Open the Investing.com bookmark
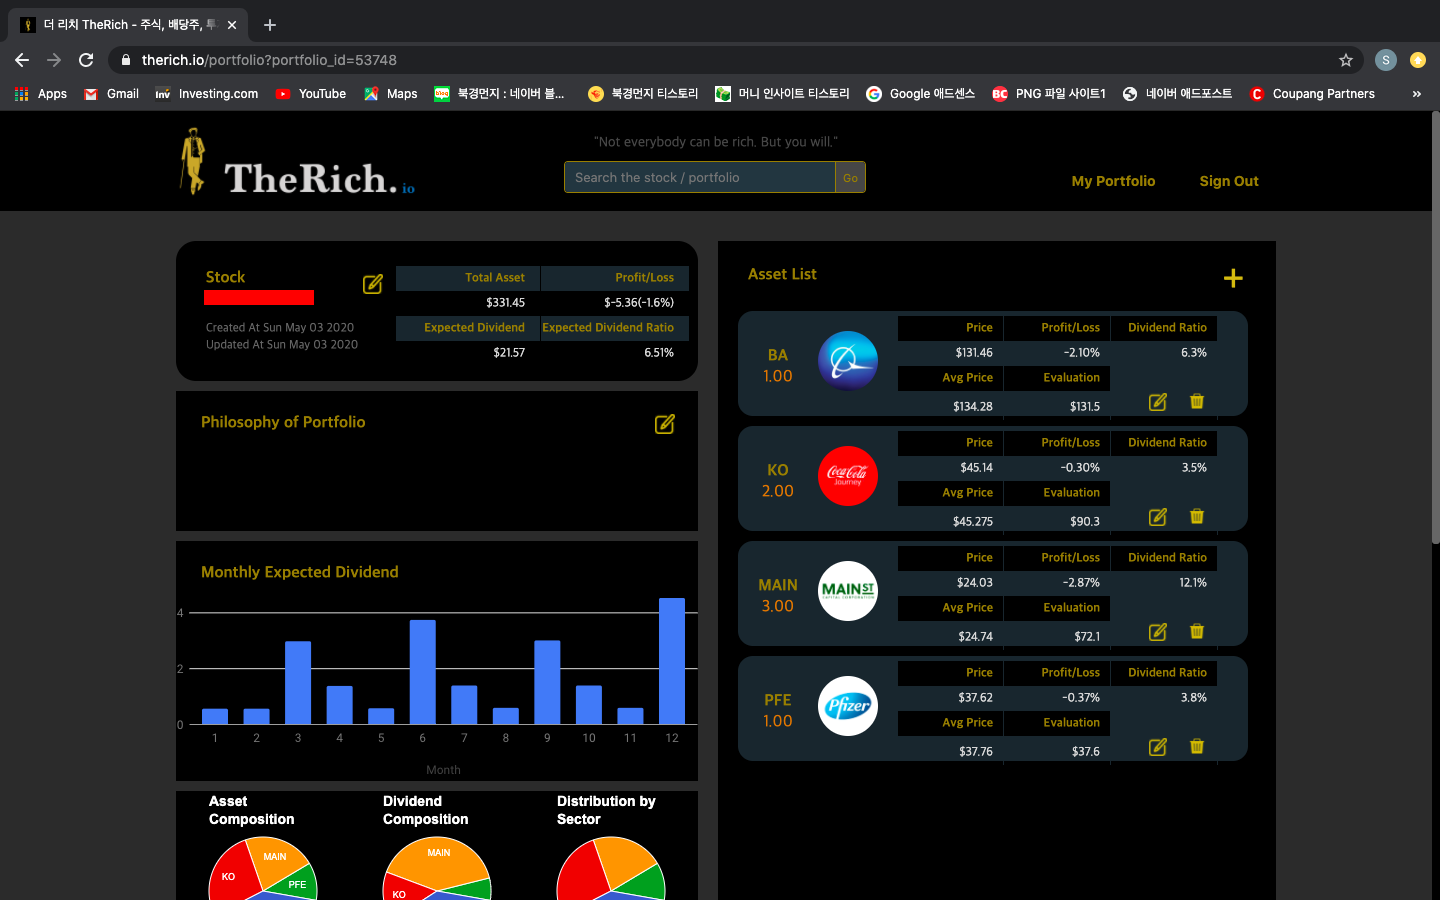 tap(207, 94)
